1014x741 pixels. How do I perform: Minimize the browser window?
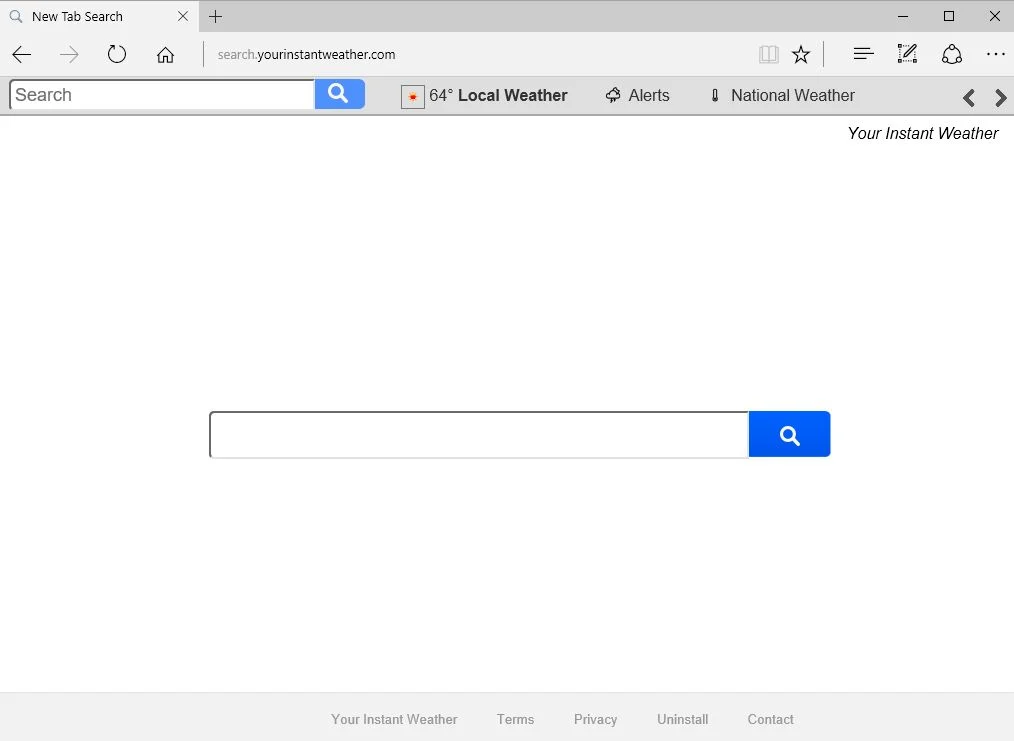pyautogui.click(x=903, y=16)
